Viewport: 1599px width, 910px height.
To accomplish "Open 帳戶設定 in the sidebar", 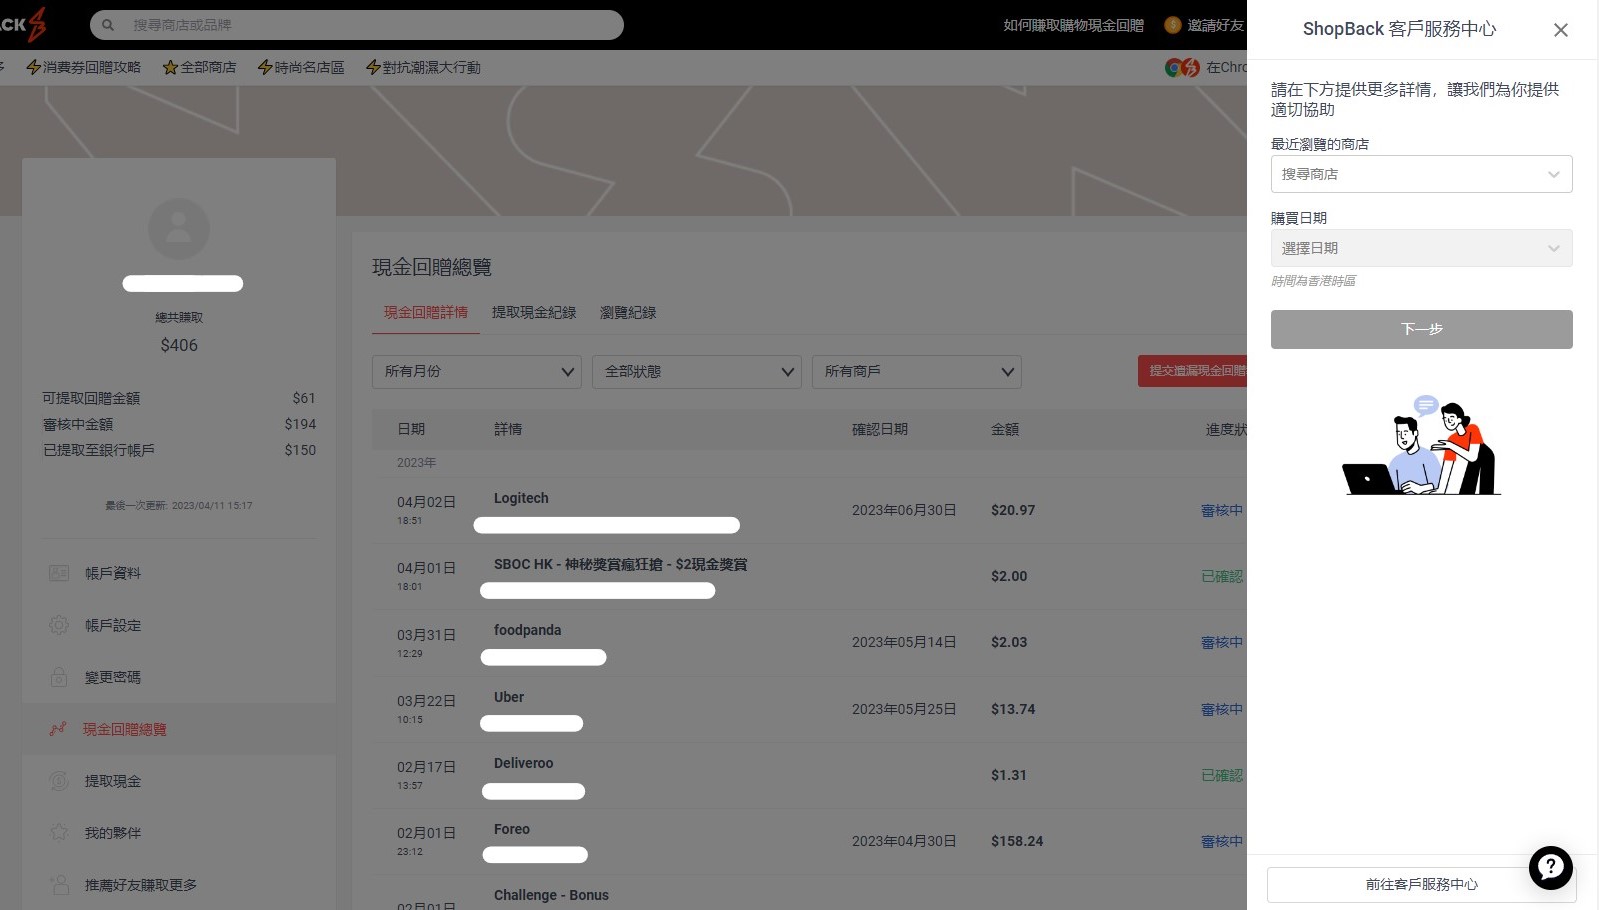I will [x=112, y=625].
